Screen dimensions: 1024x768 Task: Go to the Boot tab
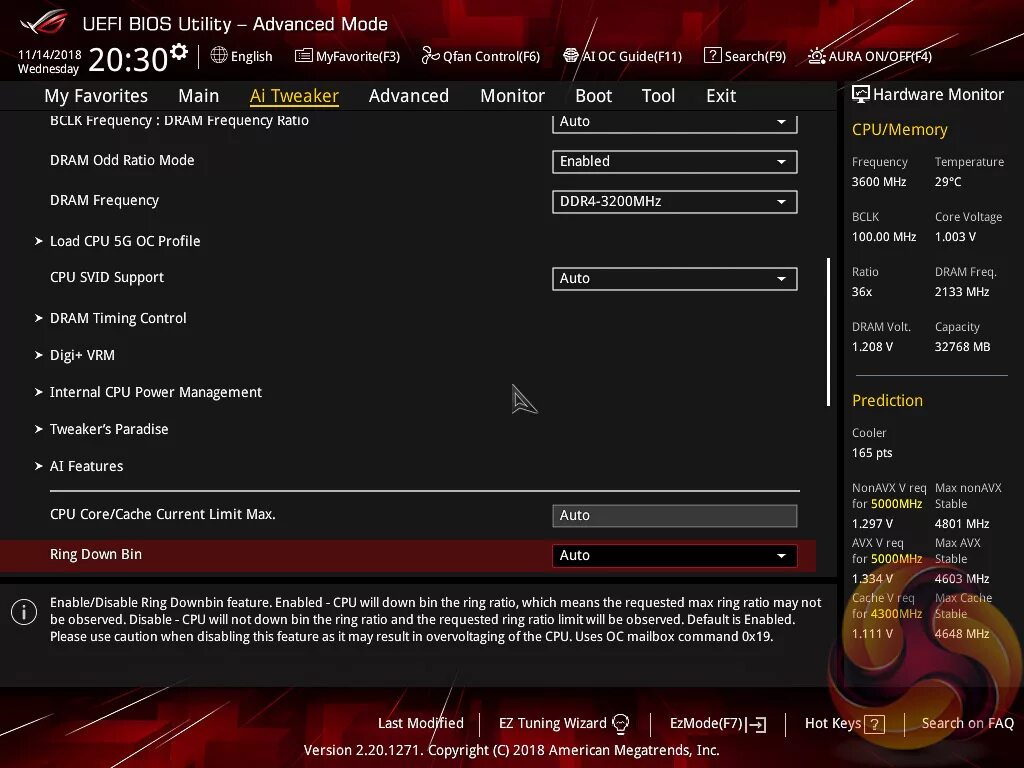tap(594, 96)
